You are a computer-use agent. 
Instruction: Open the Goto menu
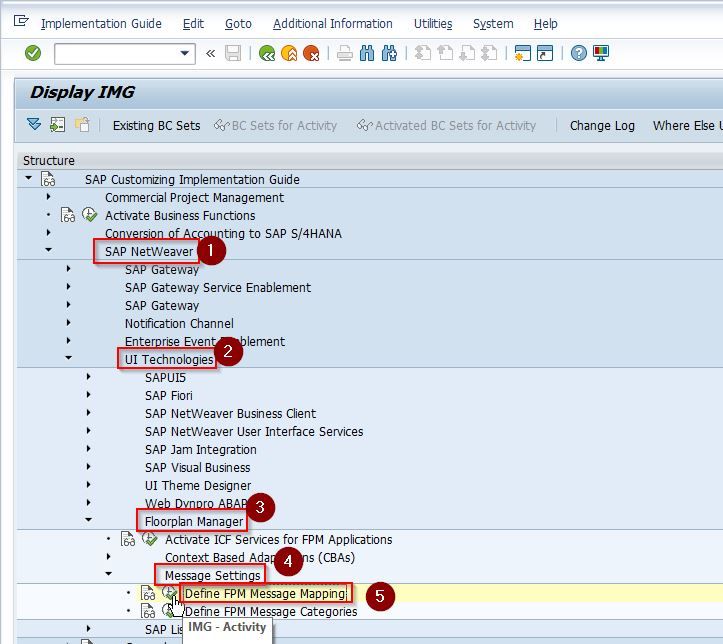[x=238, y=24]
